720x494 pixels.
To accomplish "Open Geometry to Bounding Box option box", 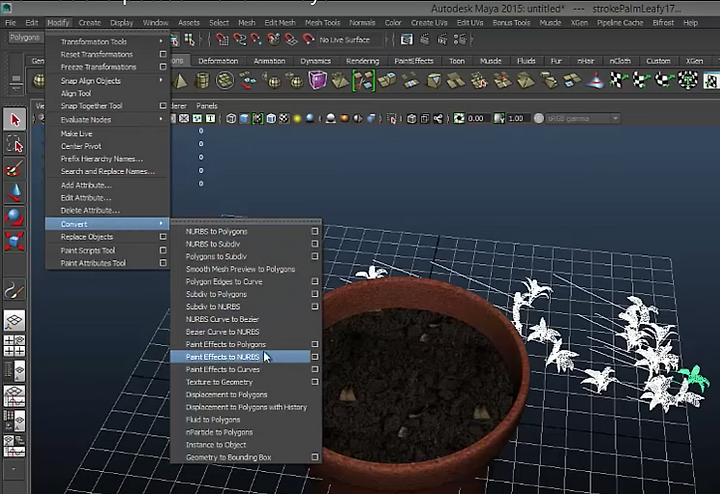I will 315,457.
